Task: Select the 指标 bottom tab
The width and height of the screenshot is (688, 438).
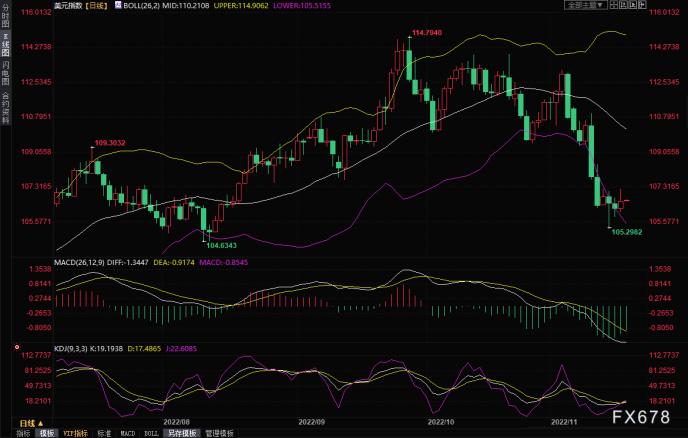Action: (x=23, y=433)
